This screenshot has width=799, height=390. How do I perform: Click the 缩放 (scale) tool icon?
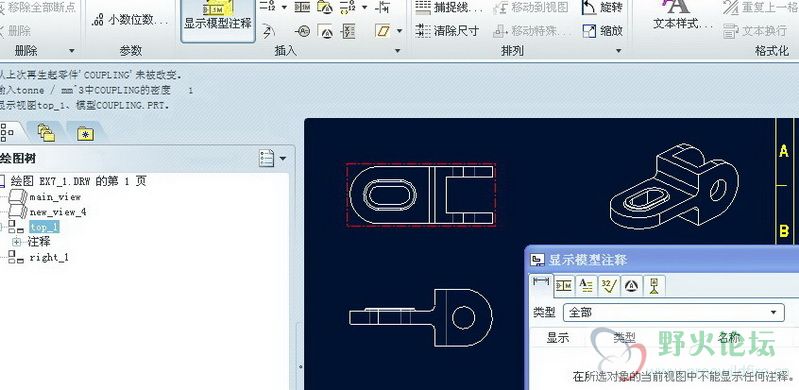point(589,31)
